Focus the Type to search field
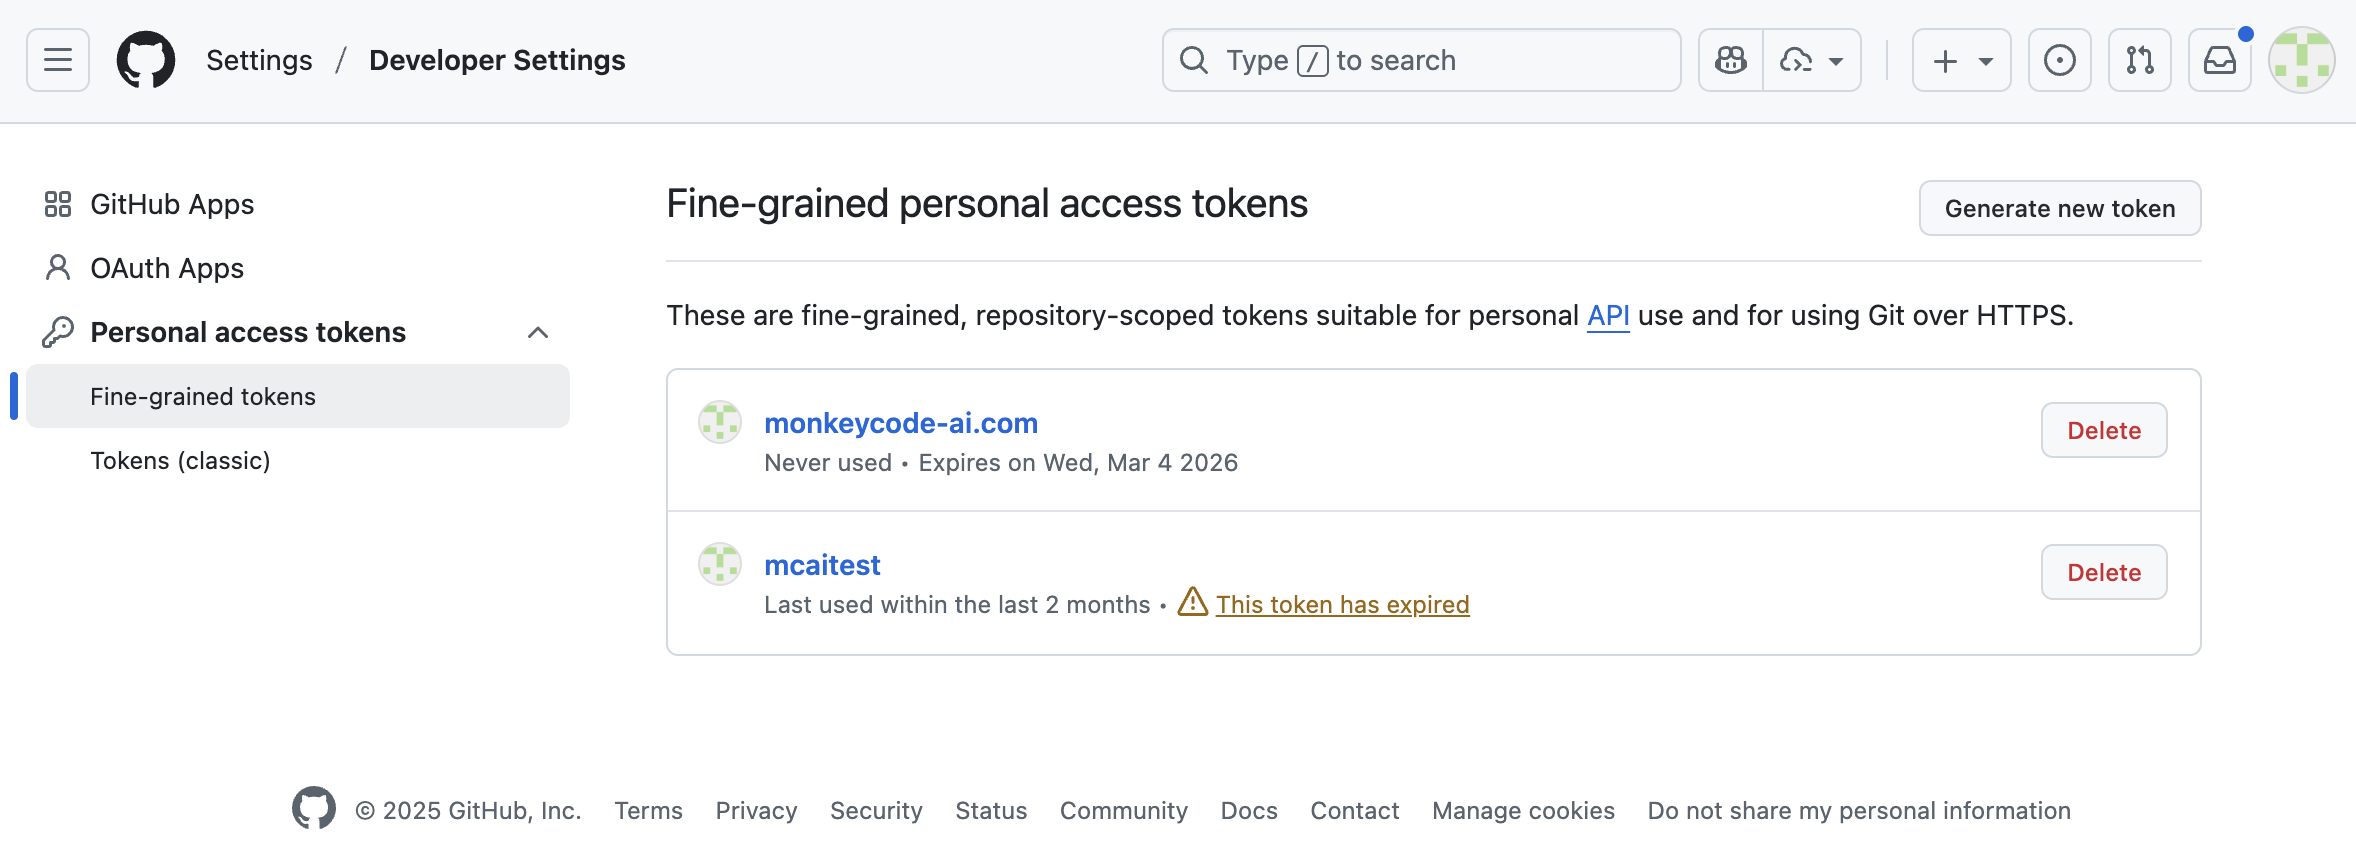Viewport: 2356px width, 862px height. pos(1420,60)
